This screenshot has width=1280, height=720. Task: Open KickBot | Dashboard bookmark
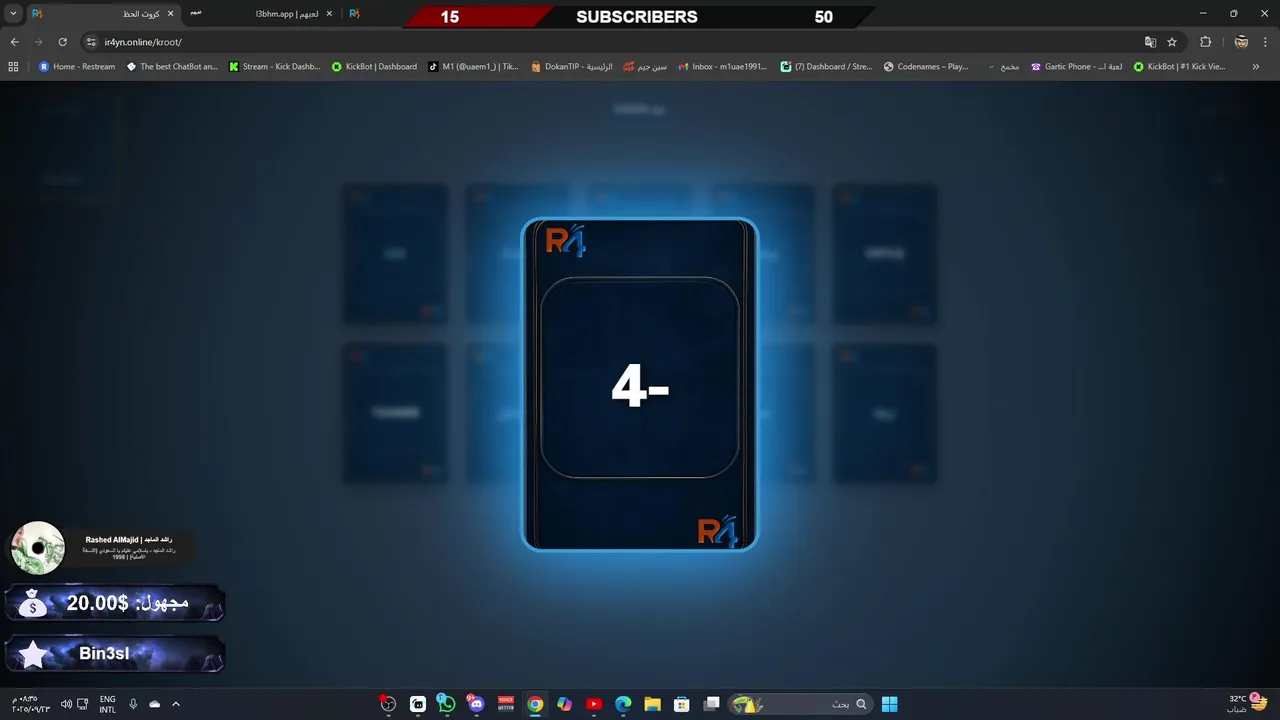[375, 67]
